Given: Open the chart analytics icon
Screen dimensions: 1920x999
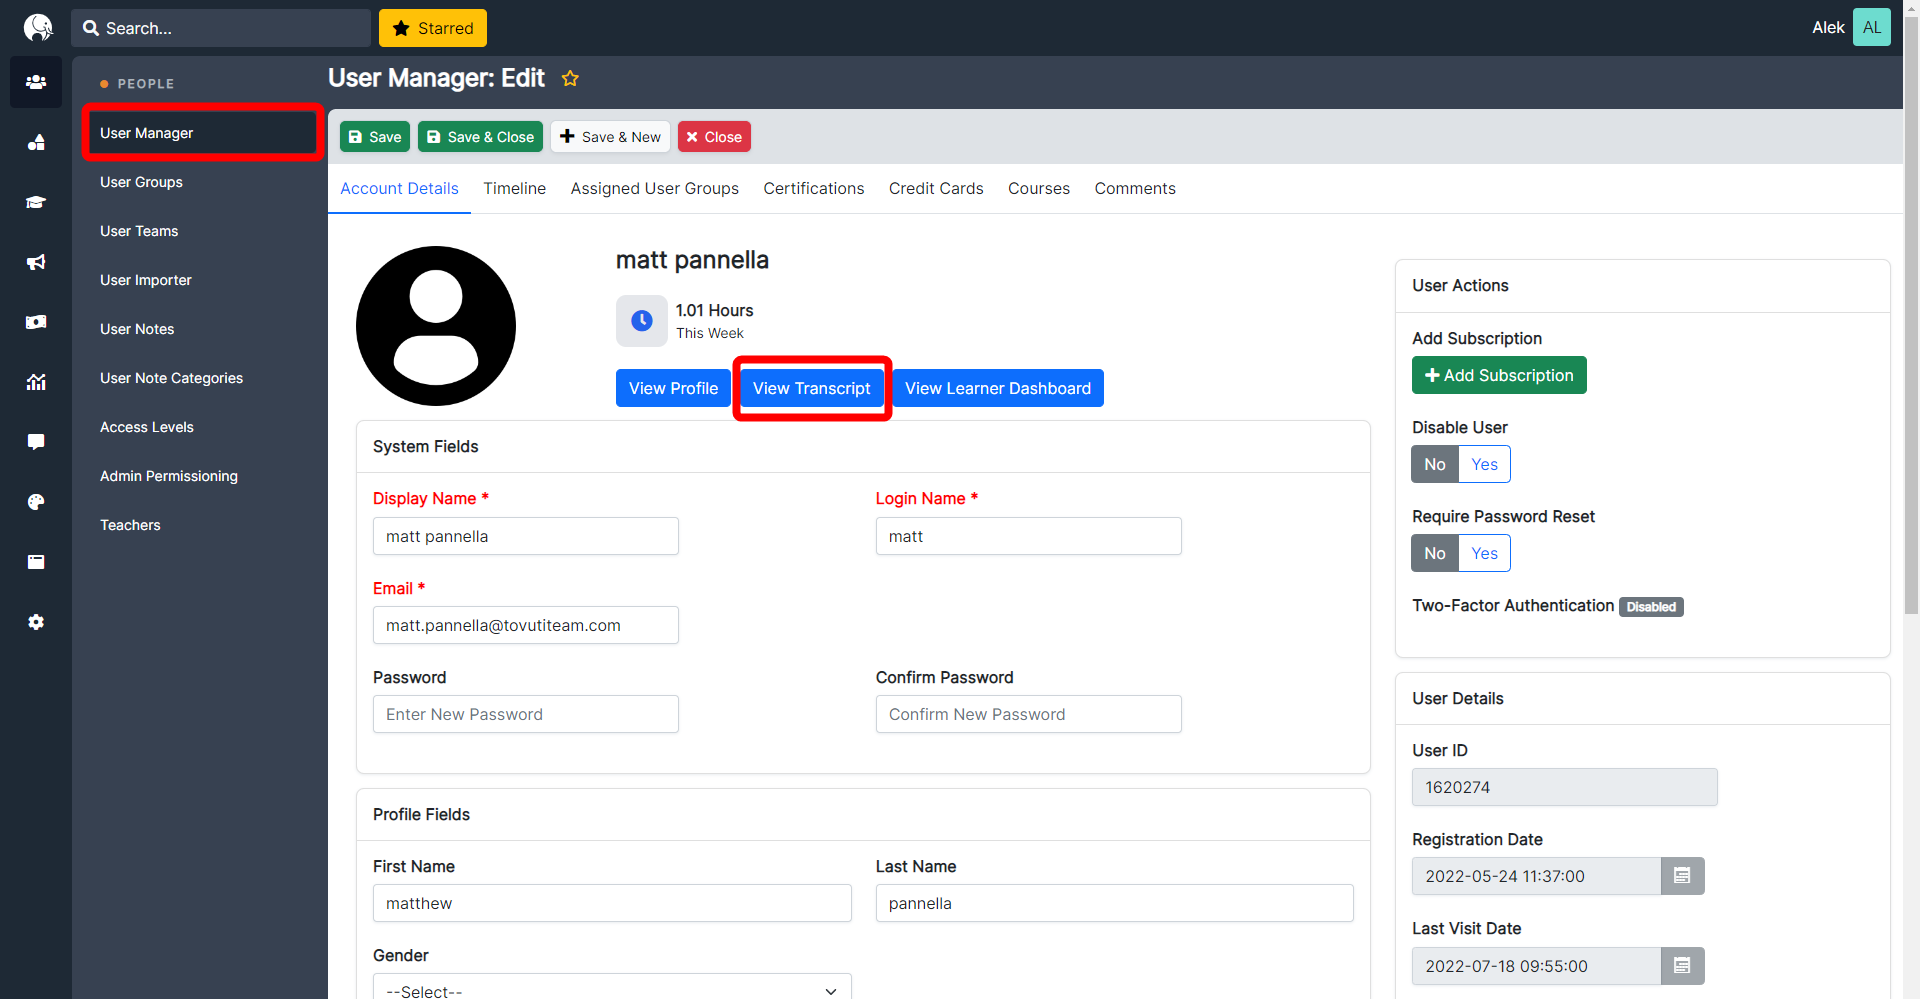Looking at the screenshot, I should pos(36,382).
